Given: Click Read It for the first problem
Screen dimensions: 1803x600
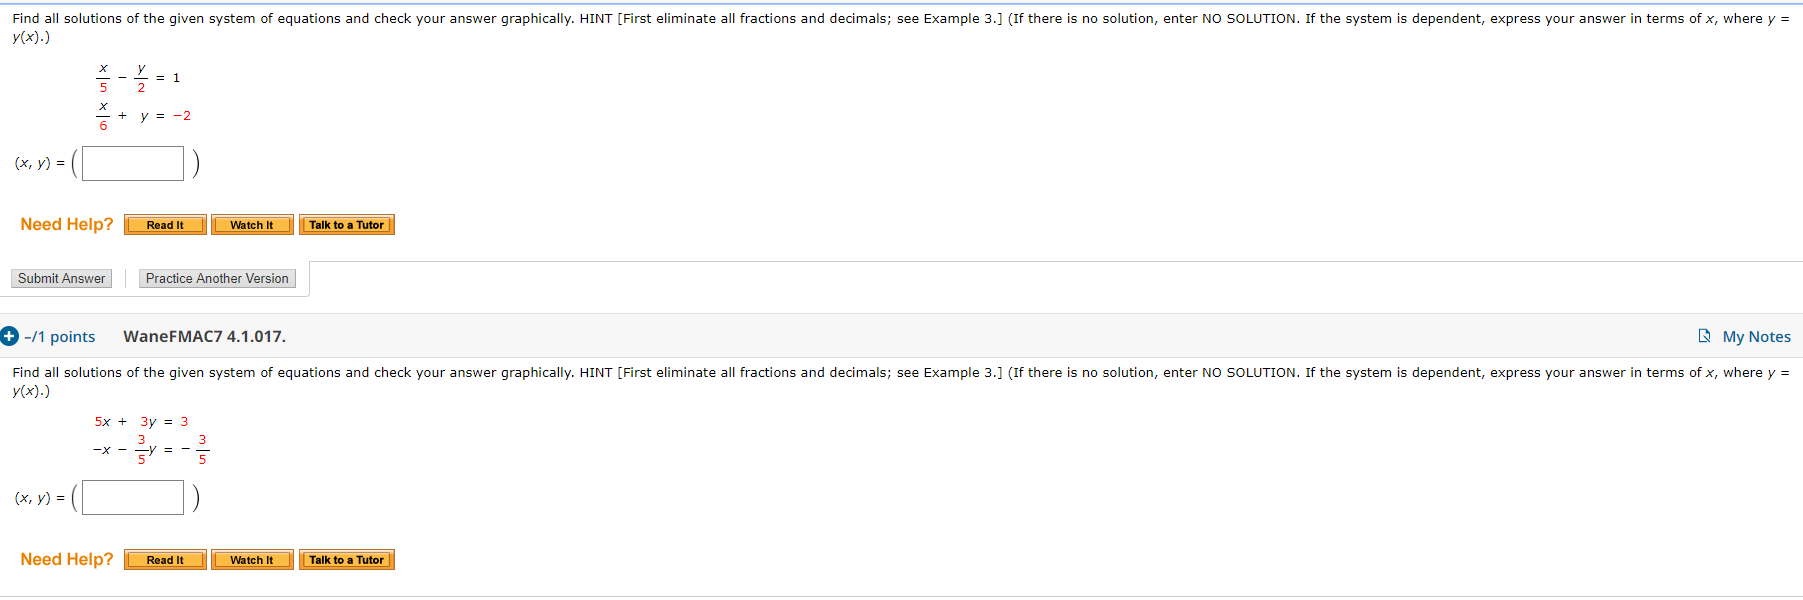Looking at the screenshot, I should click(164, 224).
